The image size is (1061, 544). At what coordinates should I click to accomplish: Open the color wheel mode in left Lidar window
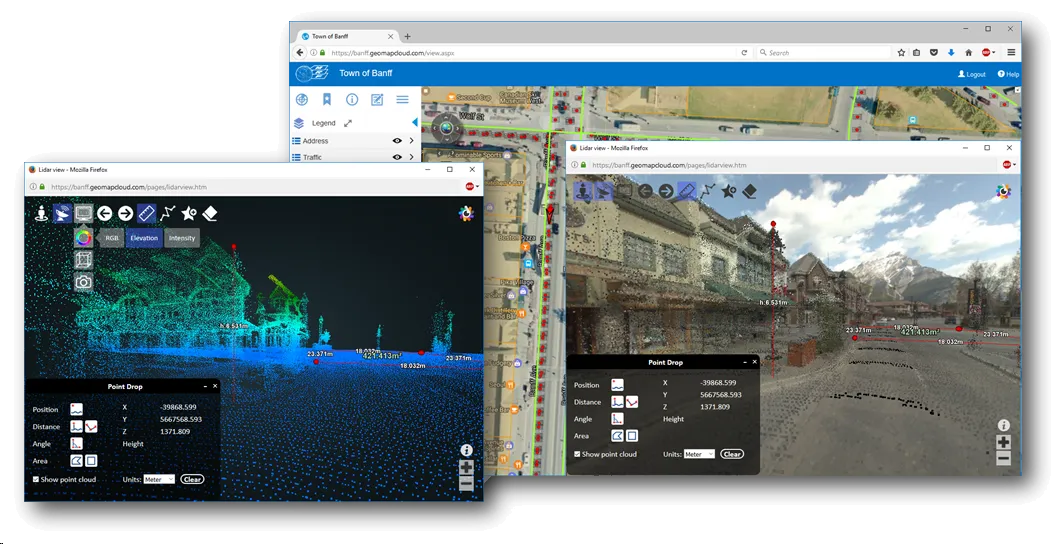click(83, 237)
